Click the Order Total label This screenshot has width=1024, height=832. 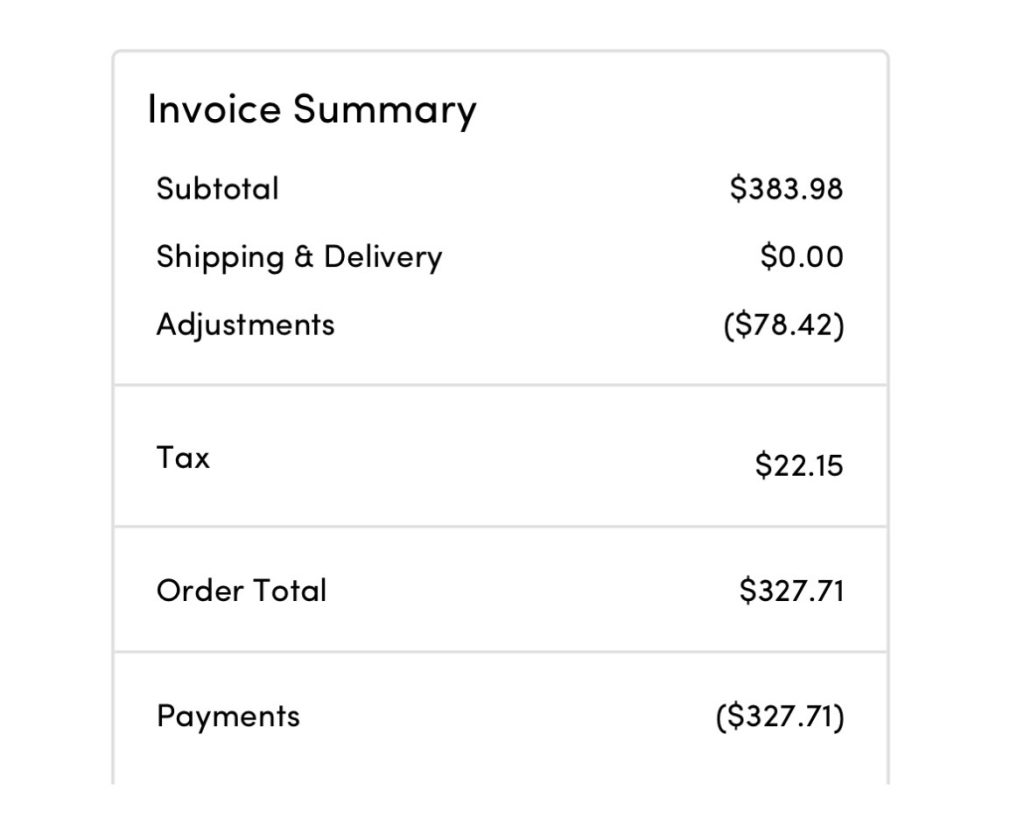pos(241,590)
